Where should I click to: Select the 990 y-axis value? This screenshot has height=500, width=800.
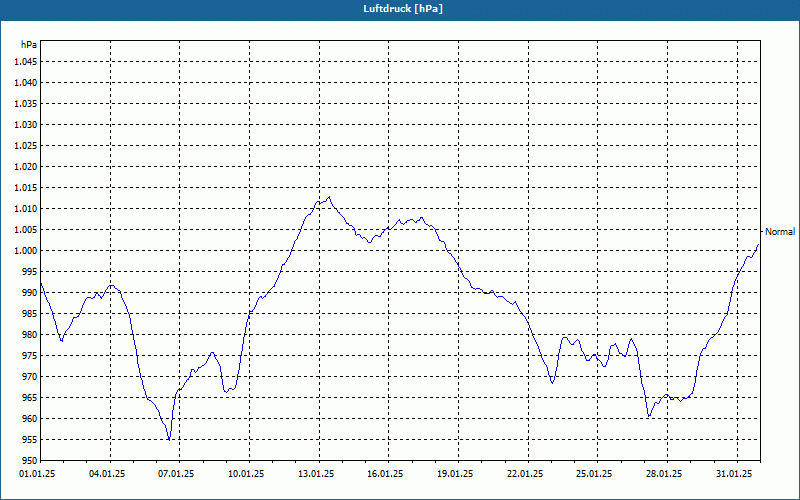(30, 292)
